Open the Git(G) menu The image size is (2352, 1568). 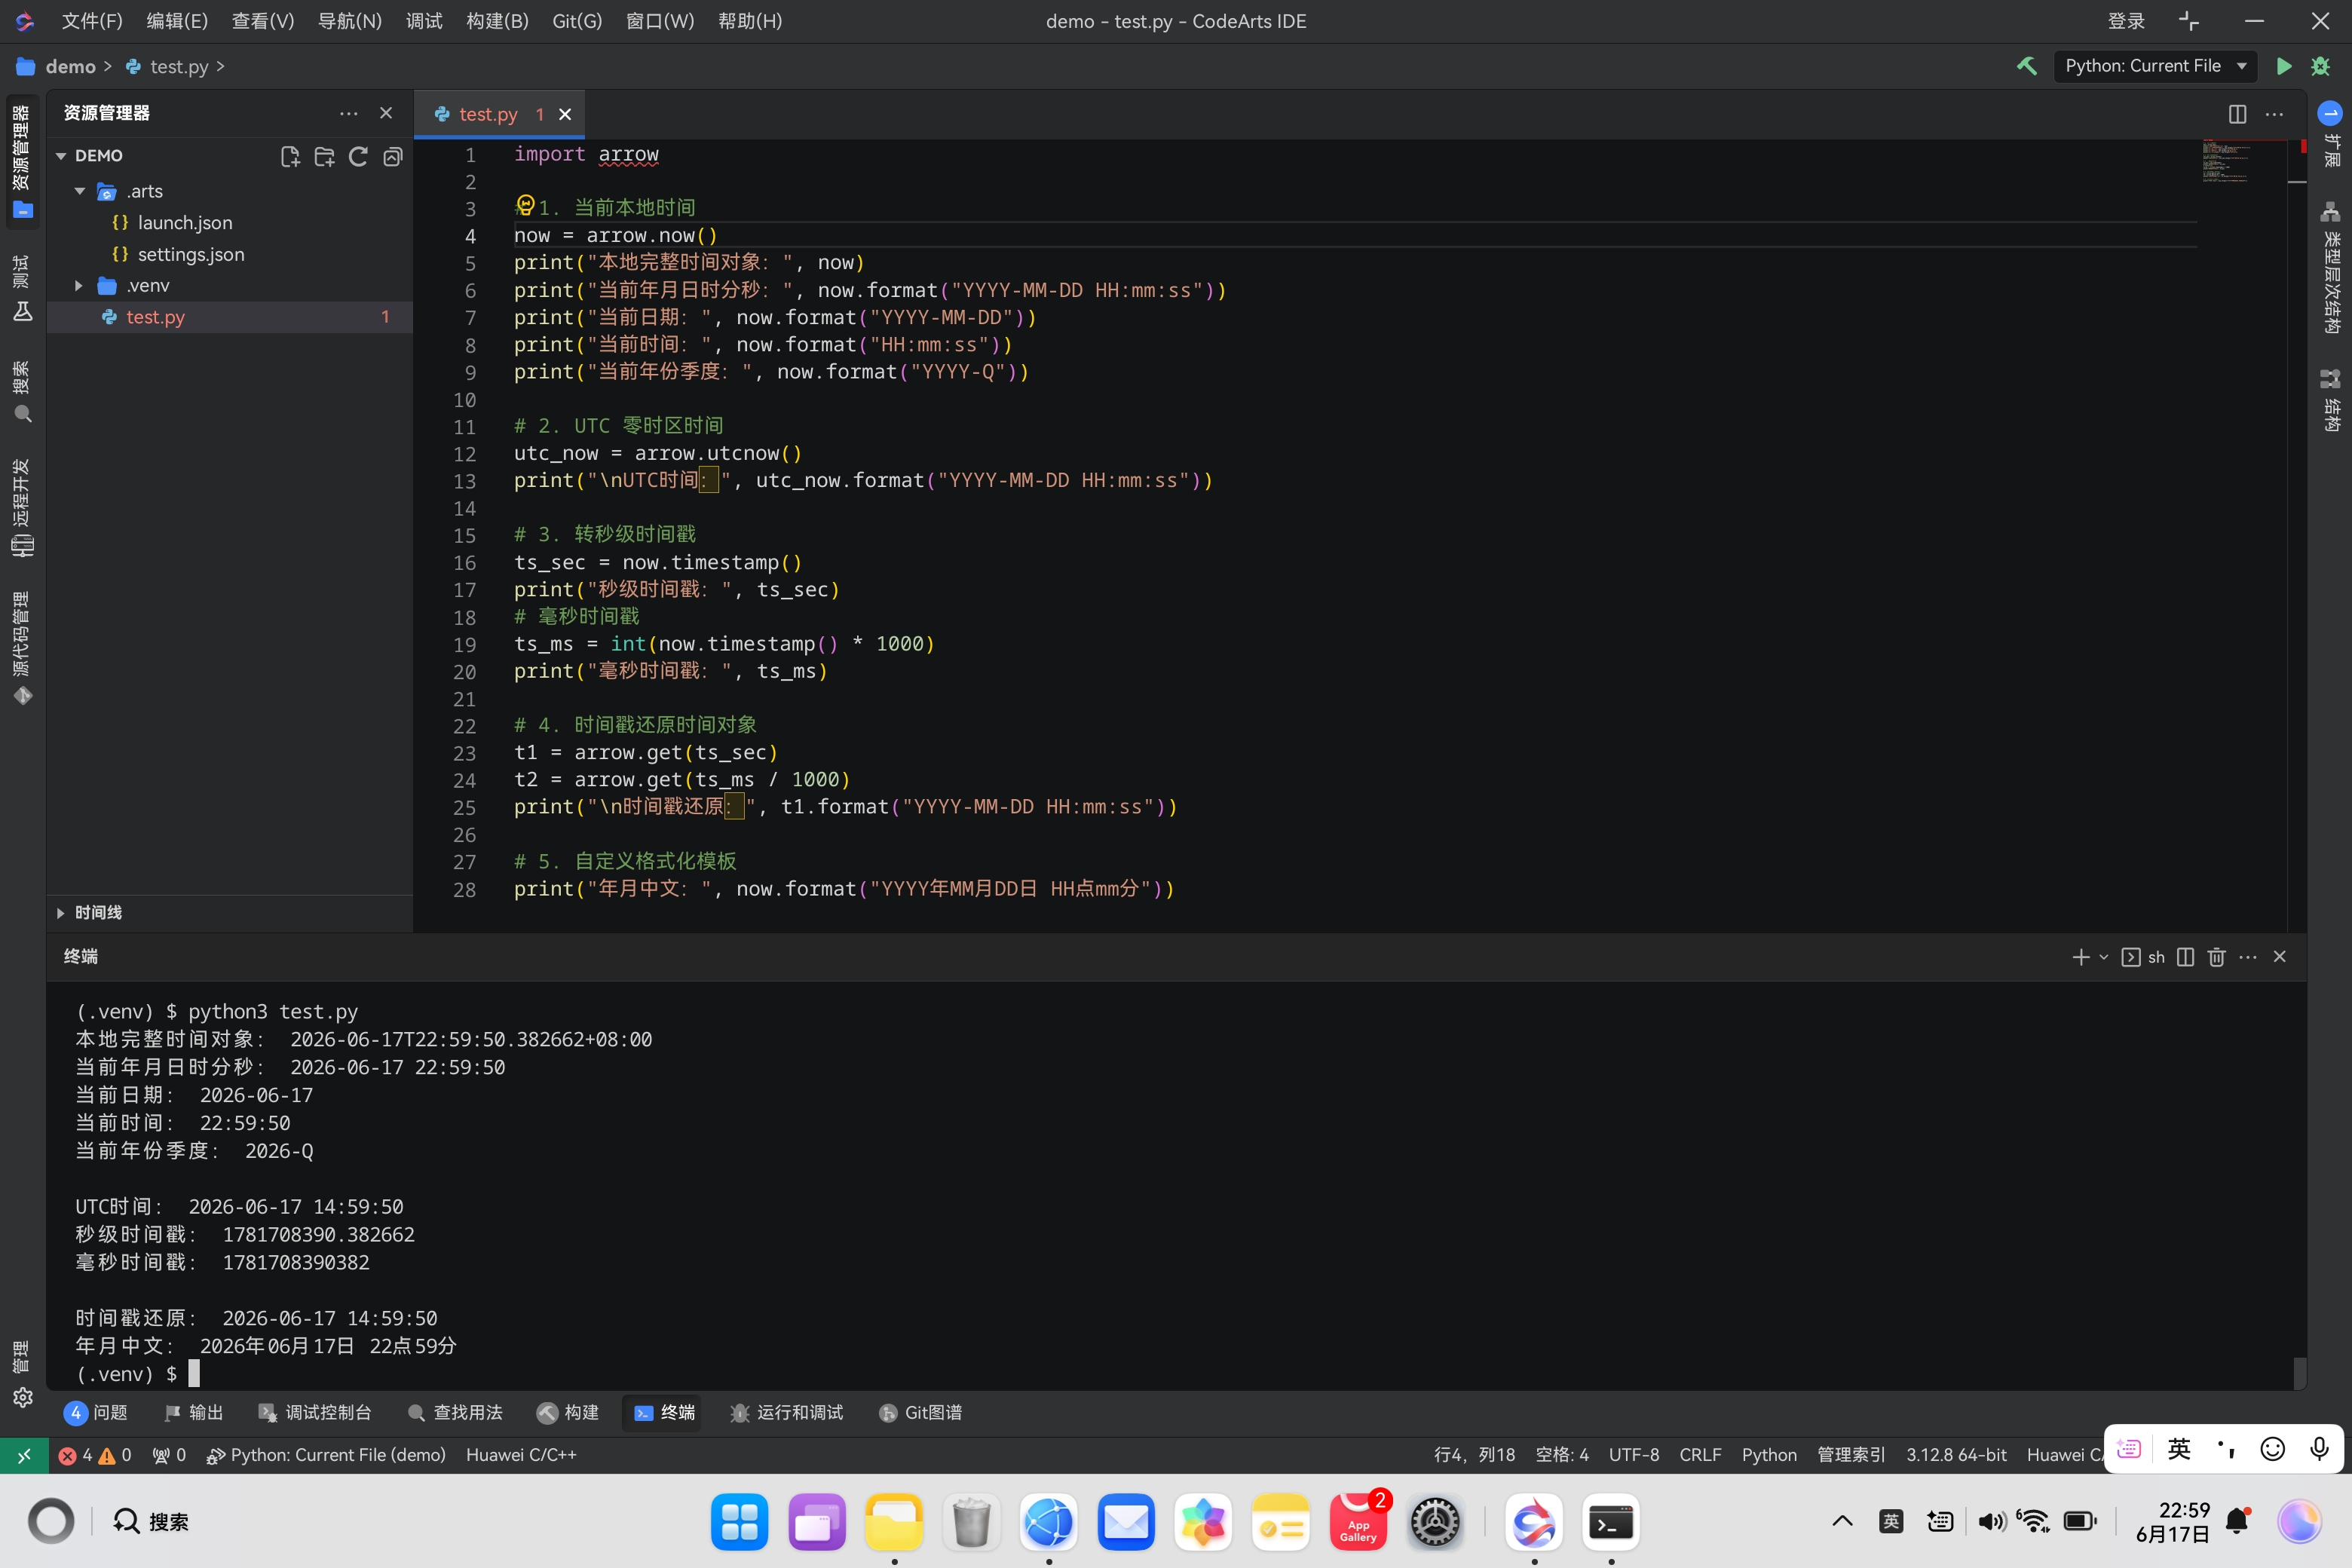[x=577, y=21]
